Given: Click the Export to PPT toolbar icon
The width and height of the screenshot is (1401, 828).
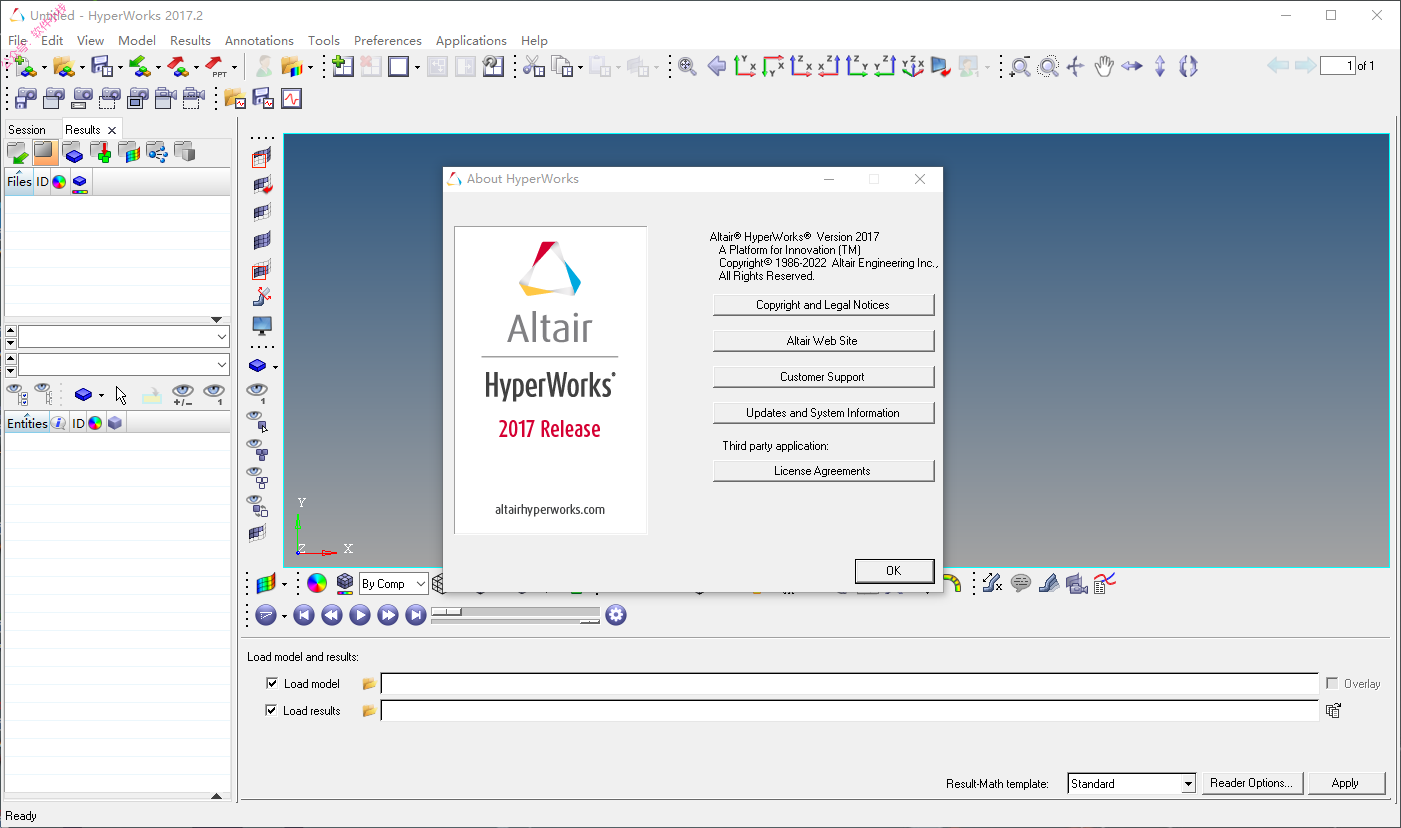Looking at the screenshot, I should coord(216,67).
